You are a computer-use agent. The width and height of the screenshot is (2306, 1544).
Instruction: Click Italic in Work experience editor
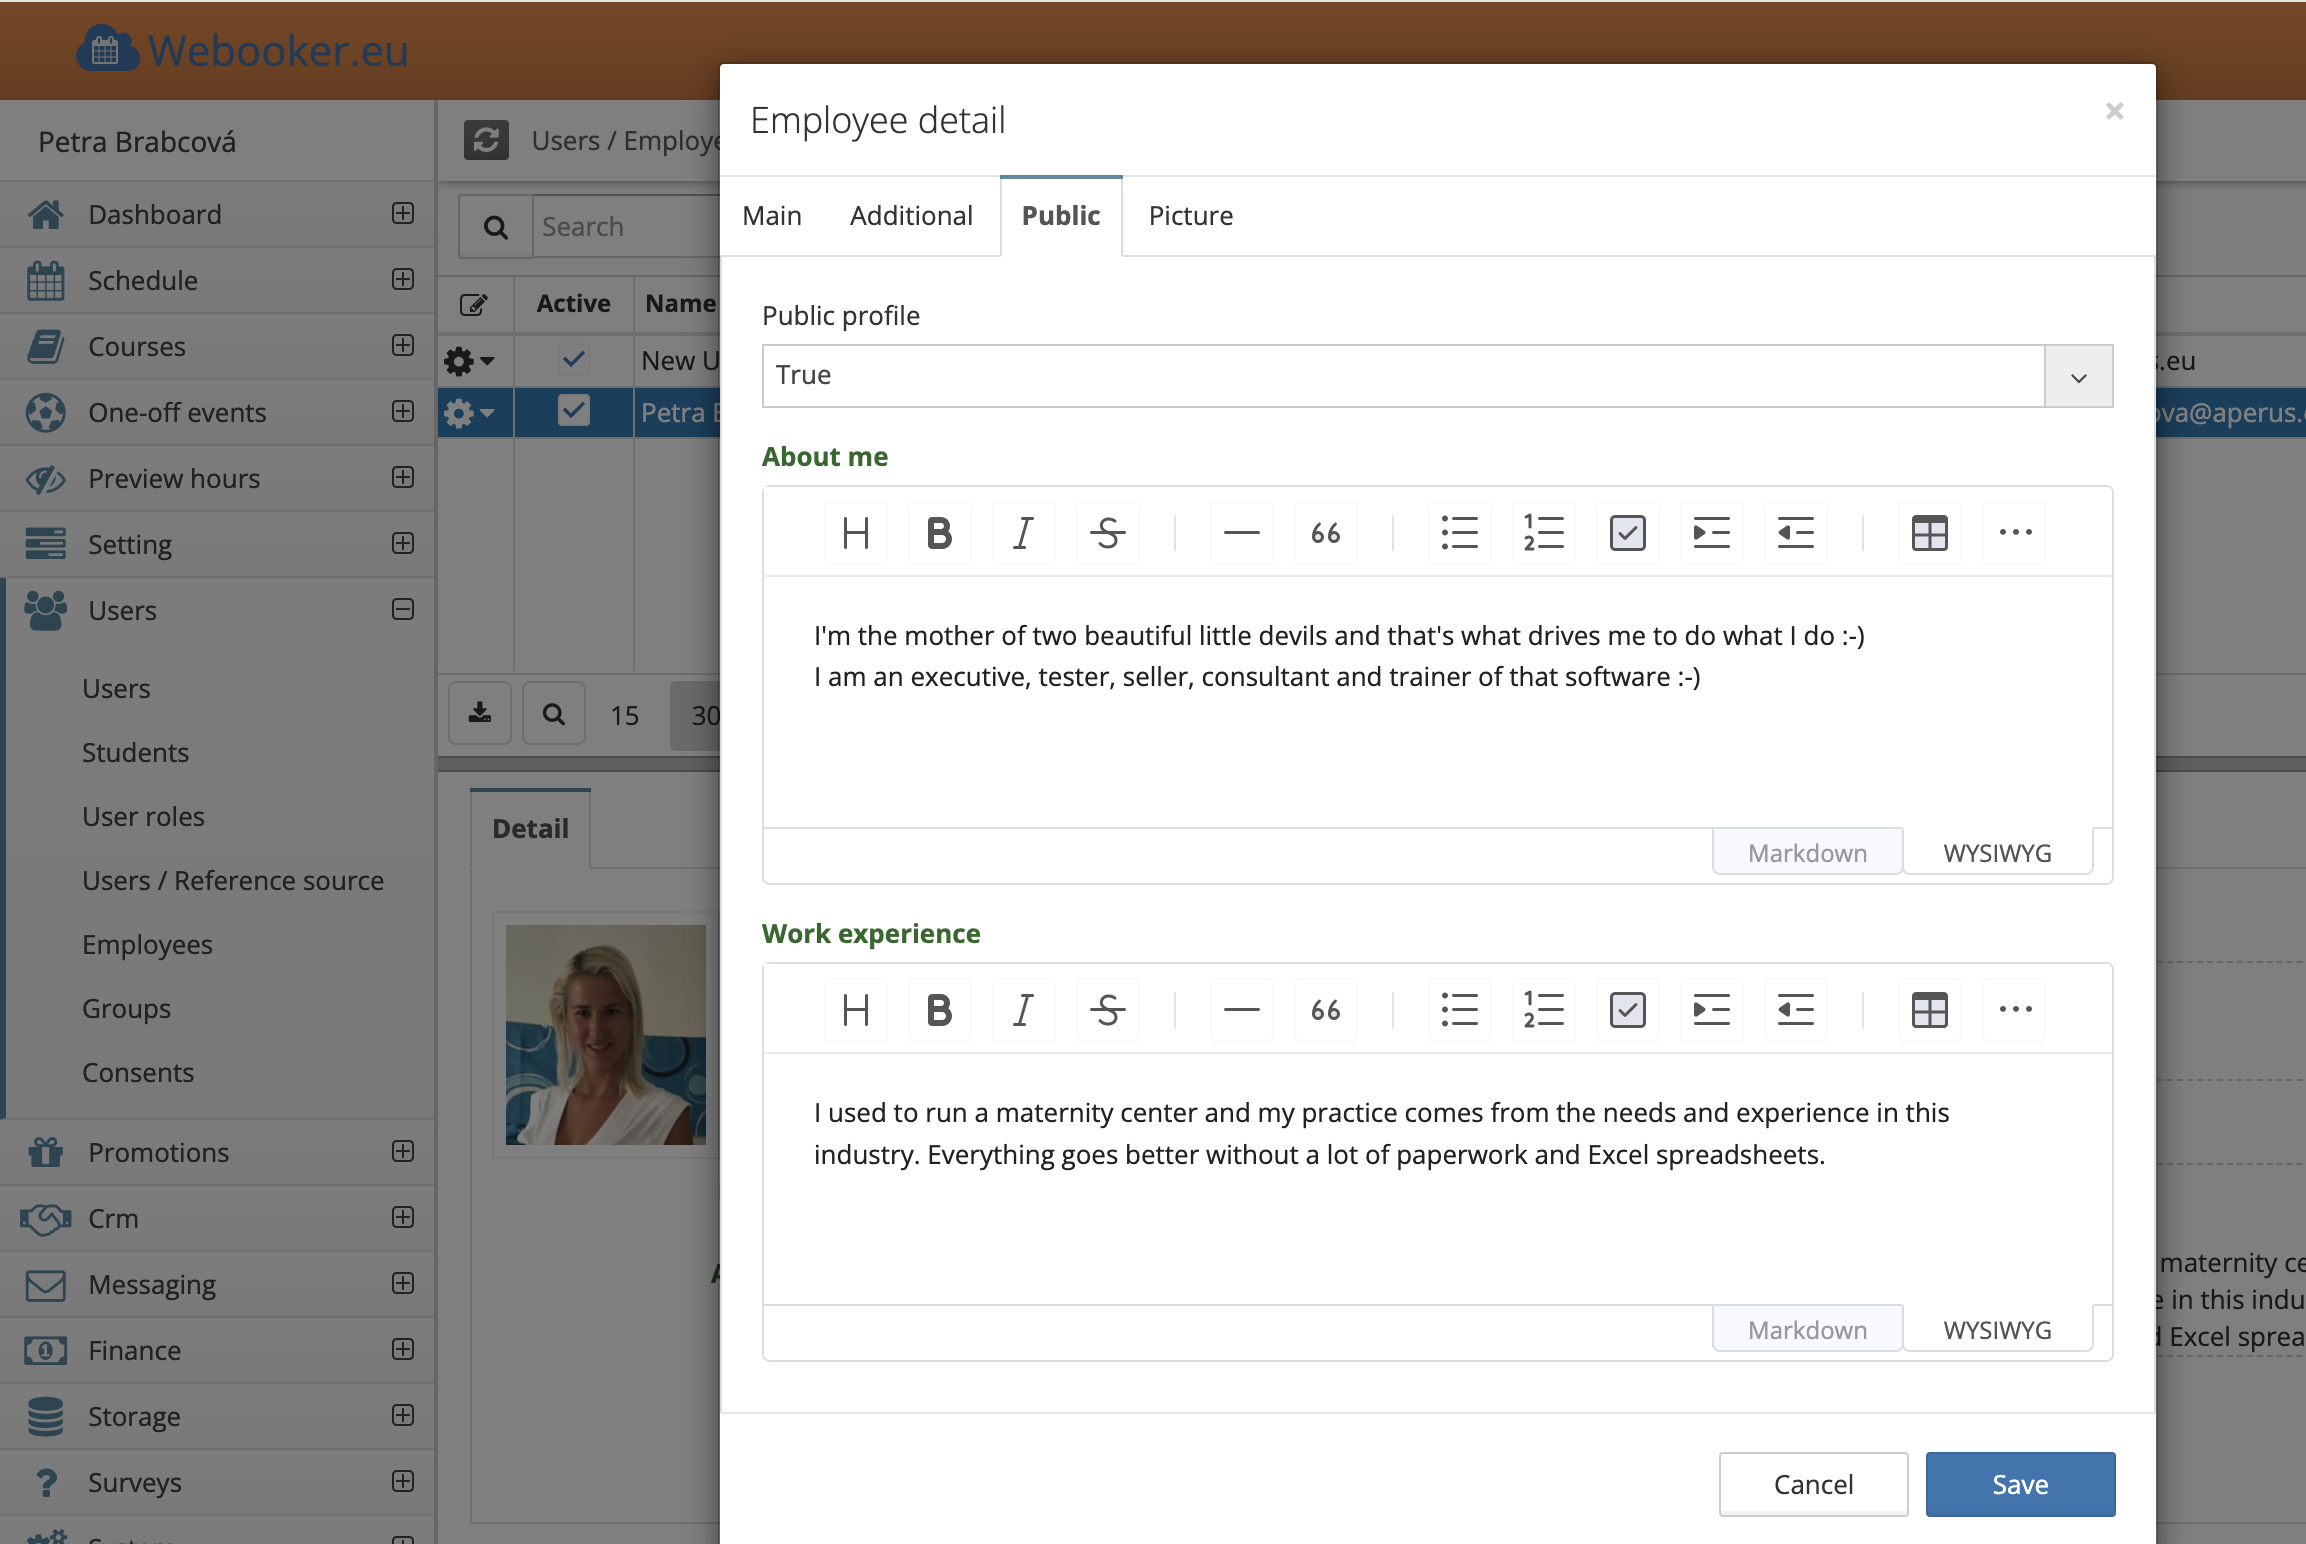coord(1023,1010)
